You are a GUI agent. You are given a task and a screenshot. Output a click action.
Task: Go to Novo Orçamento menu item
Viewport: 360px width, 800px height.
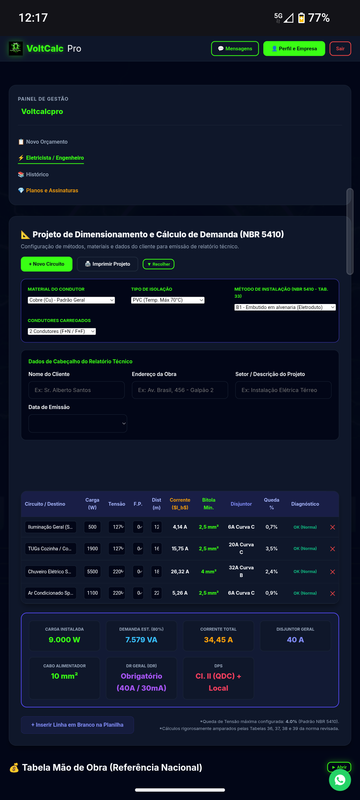click(x=43, y=142)
